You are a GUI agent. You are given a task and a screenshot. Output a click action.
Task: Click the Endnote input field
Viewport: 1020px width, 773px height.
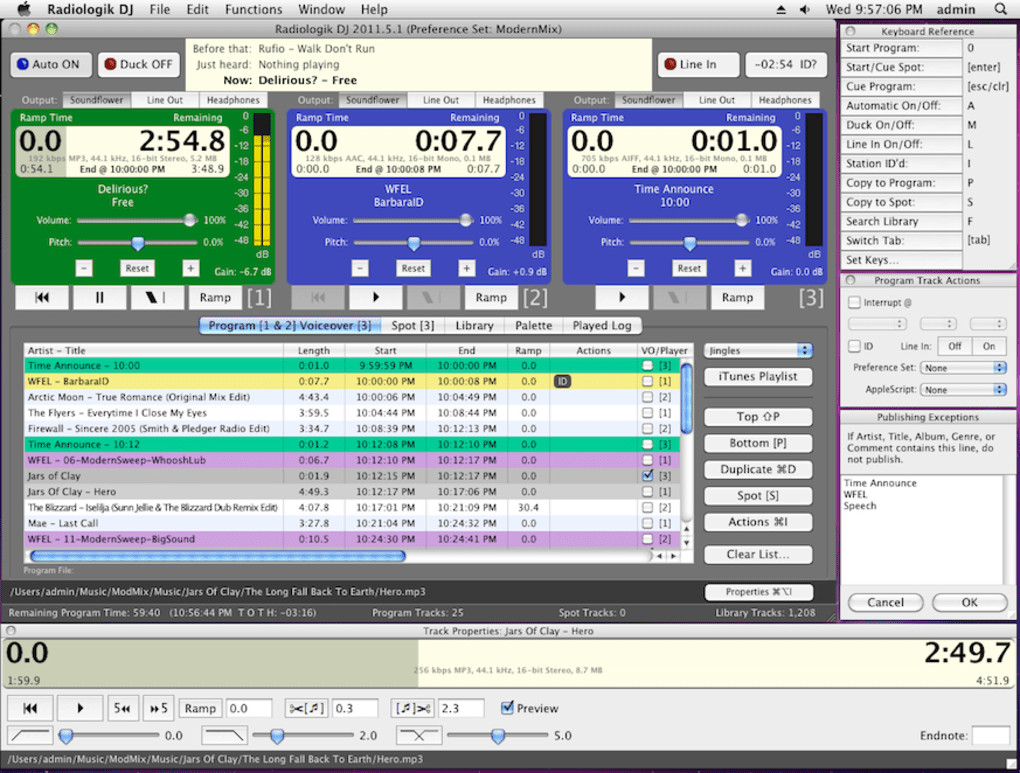pos(991,736)
